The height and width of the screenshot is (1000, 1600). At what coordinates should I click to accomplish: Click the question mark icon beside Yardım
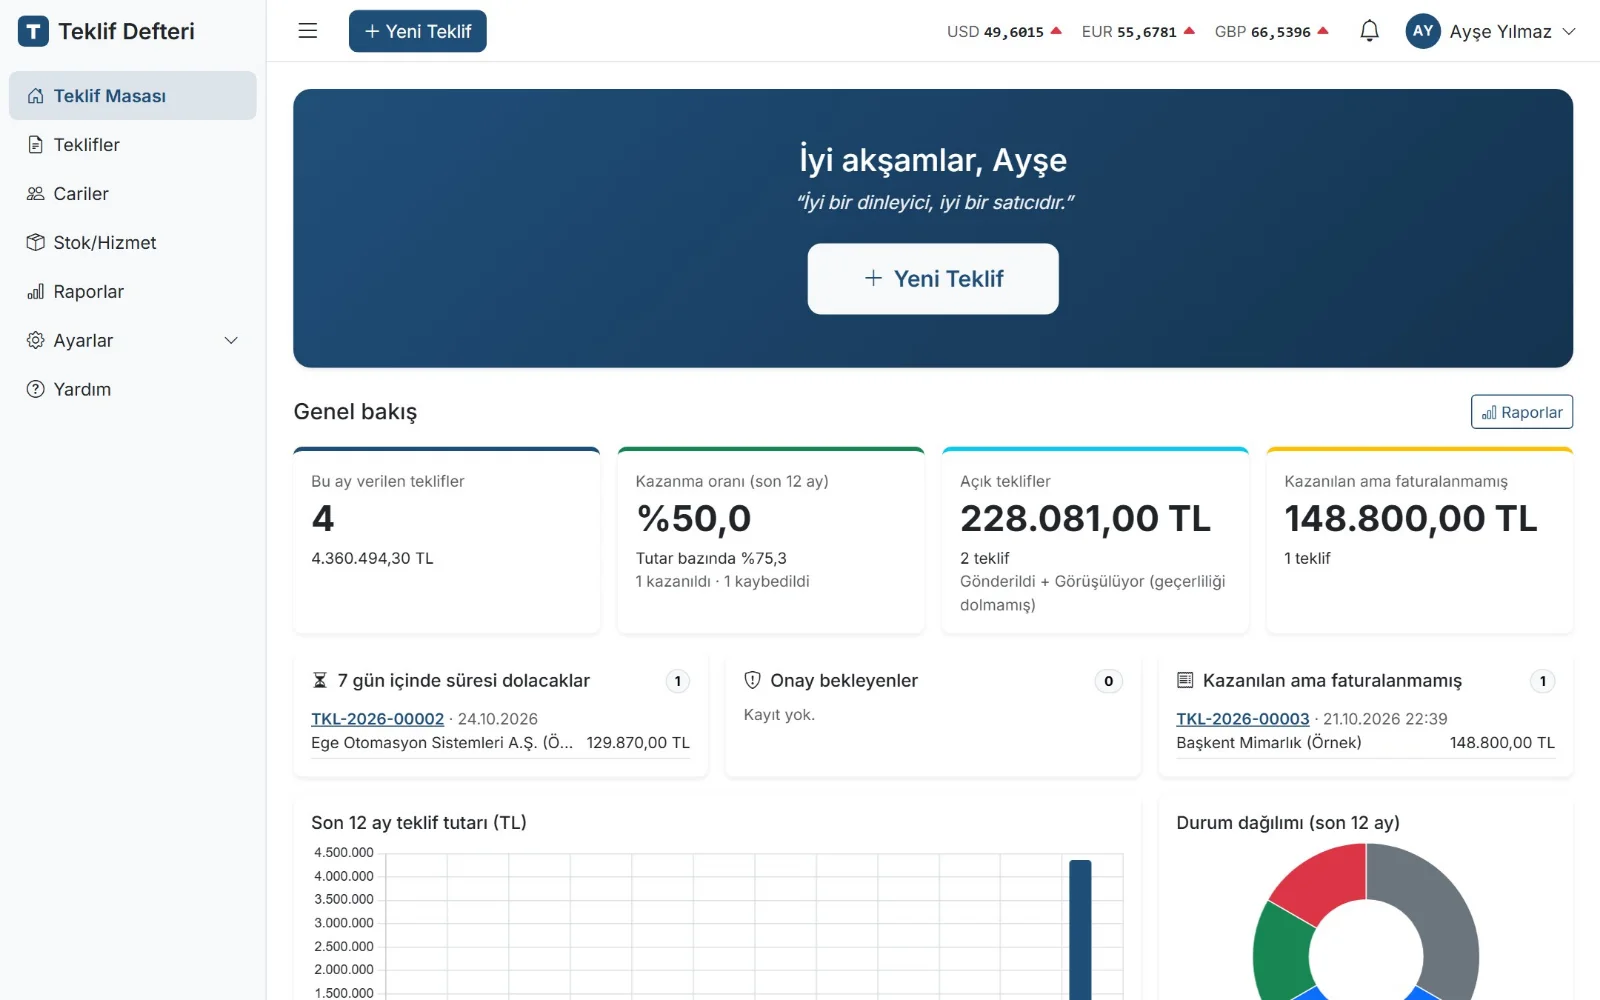(x=36, y=390)
